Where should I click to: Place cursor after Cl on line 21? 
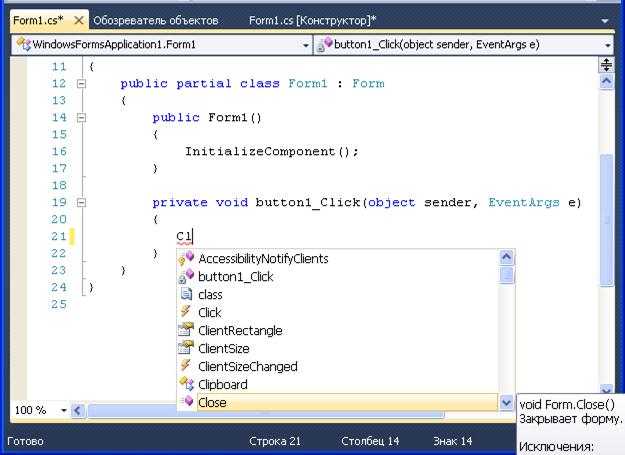tap(193, 237)
